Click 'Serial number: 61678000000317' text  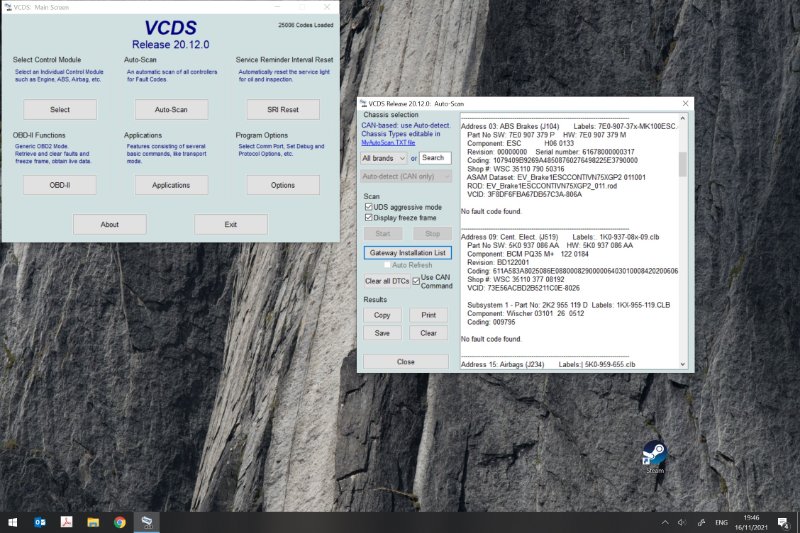(585, 151)
